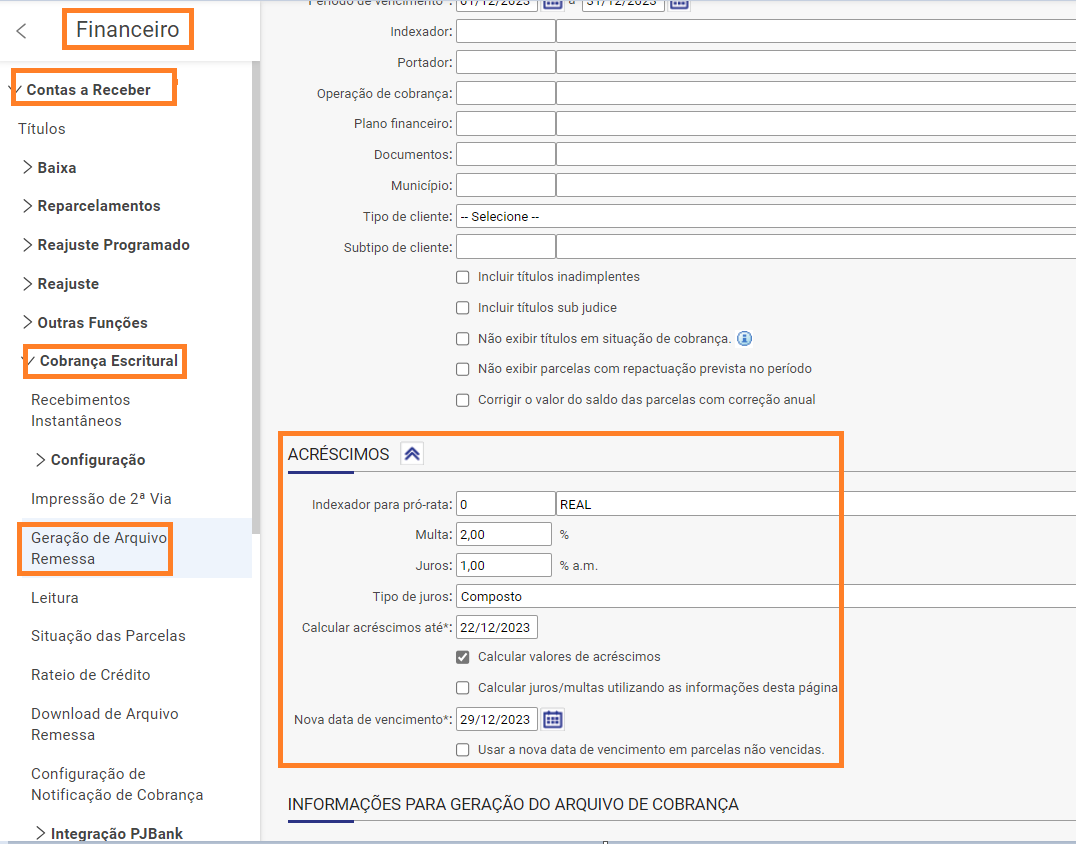Open the Tipo de juros dropdown

tap(766, 596)
